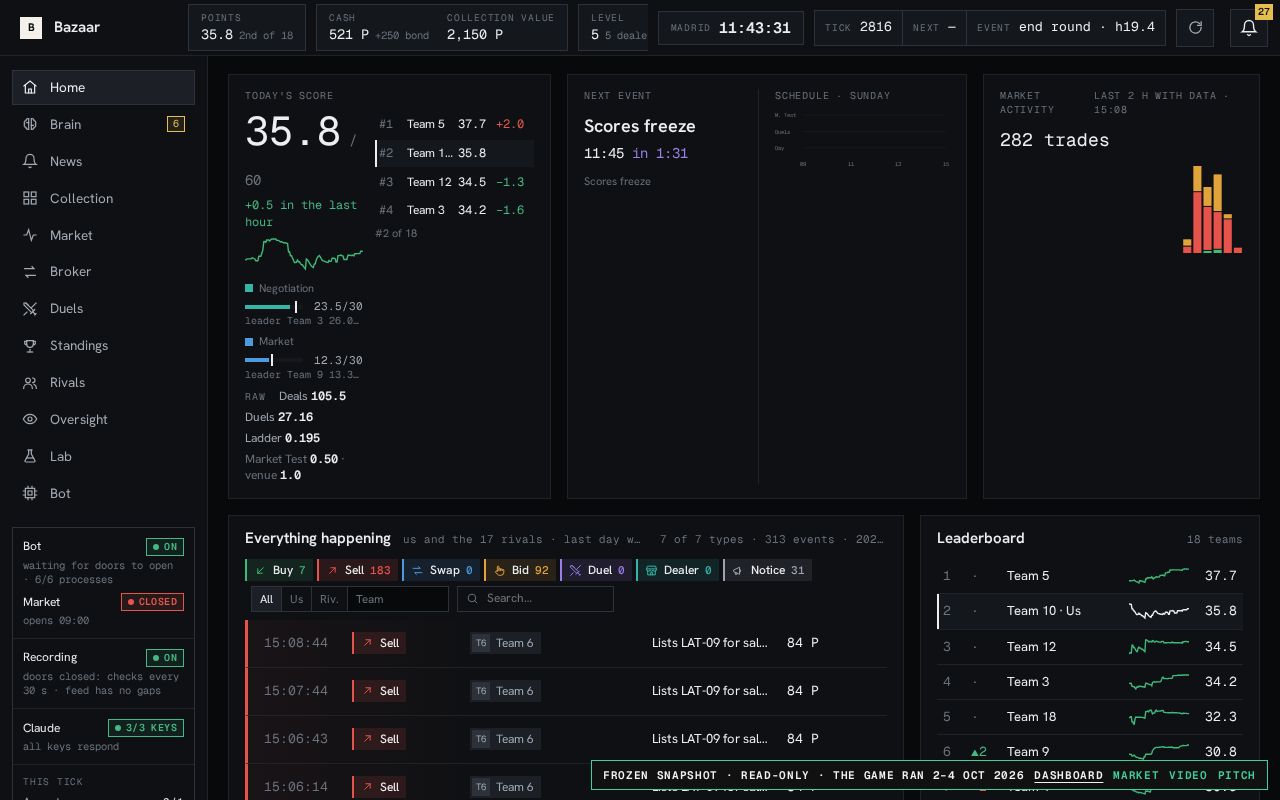The width and height of the screenshot is (1280, 800).
Task: Open Duels from the sidebar
Action: pos(103,308)
